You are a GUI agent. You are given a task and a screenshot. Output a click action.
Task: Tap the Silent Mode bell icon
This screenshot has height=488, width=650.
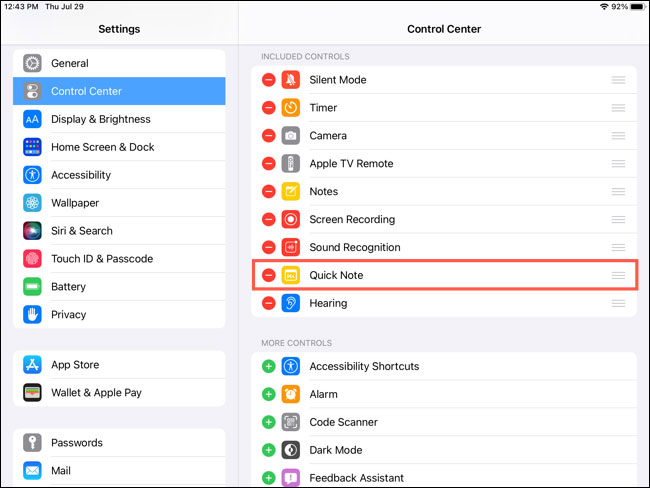pos(291,79)
